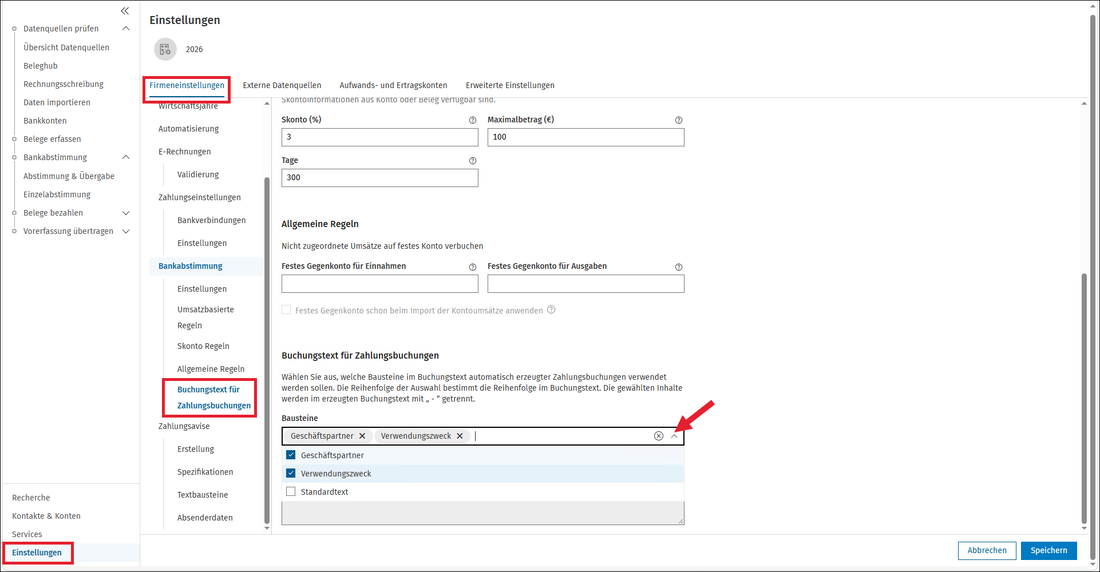The height and width of the screenshot is (572, 1100).
Task: Select Zahlungseinstellungen in settings tree
Action: 199,197
